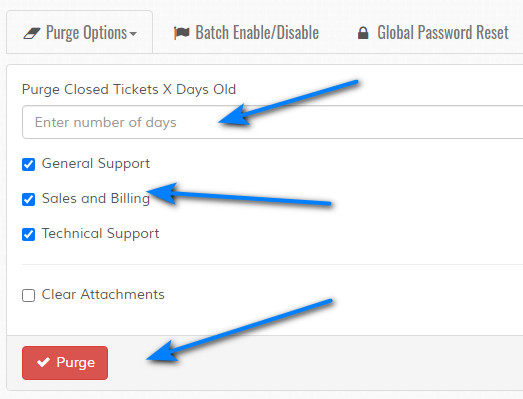Enable the Clear Attachments checkbox

28,295
